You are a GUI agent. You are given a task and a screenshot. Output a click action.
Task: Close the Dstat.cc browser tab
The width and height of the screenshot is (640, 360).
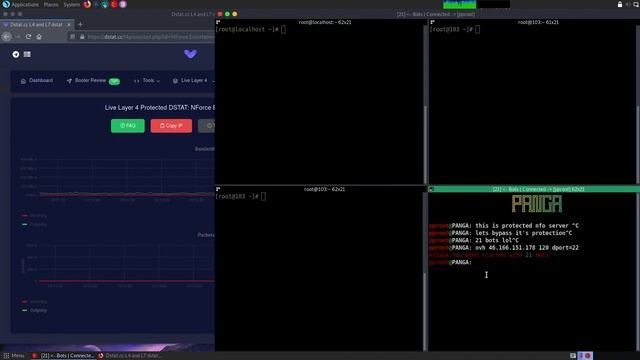coord(69,24)
